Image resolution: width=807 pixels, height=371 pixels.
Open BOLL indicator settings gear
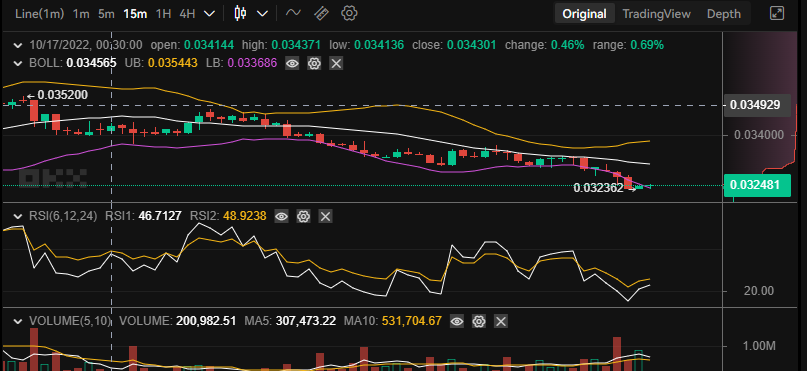[314, 64]
